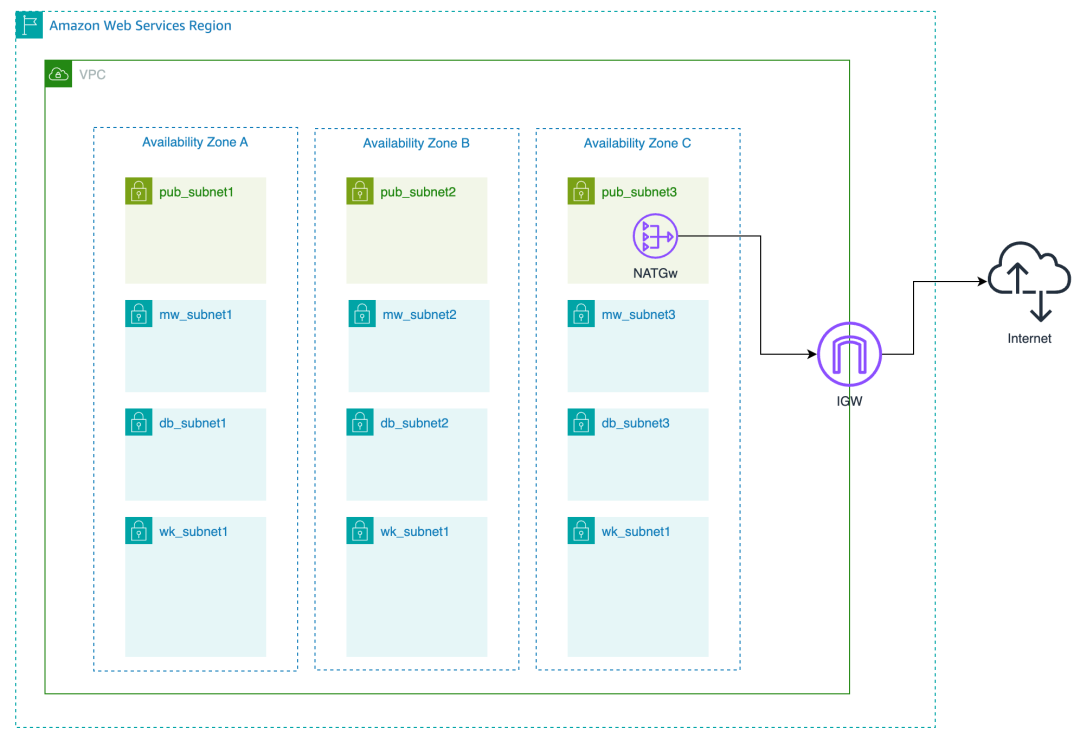
Task: Click the 'IGW' caption
Action: point(849,401)
